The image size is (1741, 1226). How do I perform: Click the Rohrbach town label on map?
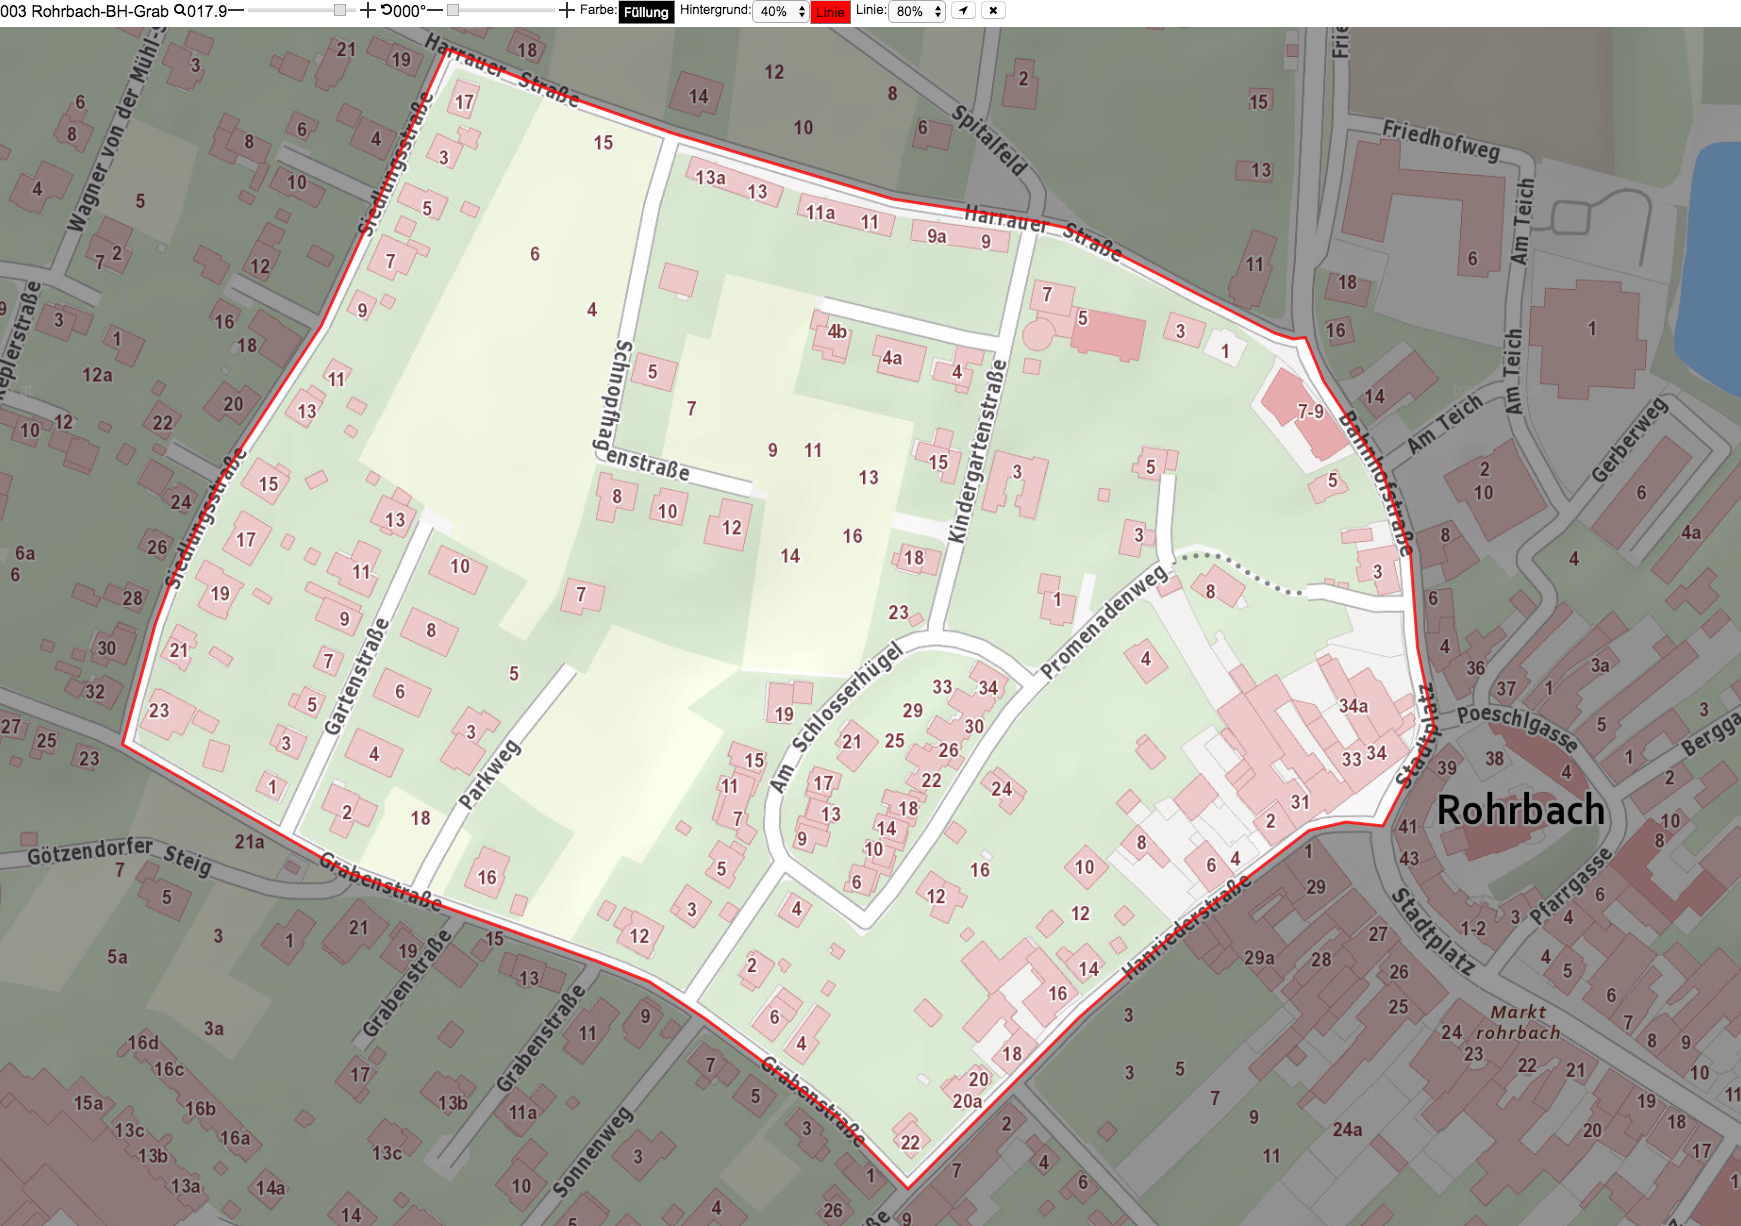[1520, 810]
